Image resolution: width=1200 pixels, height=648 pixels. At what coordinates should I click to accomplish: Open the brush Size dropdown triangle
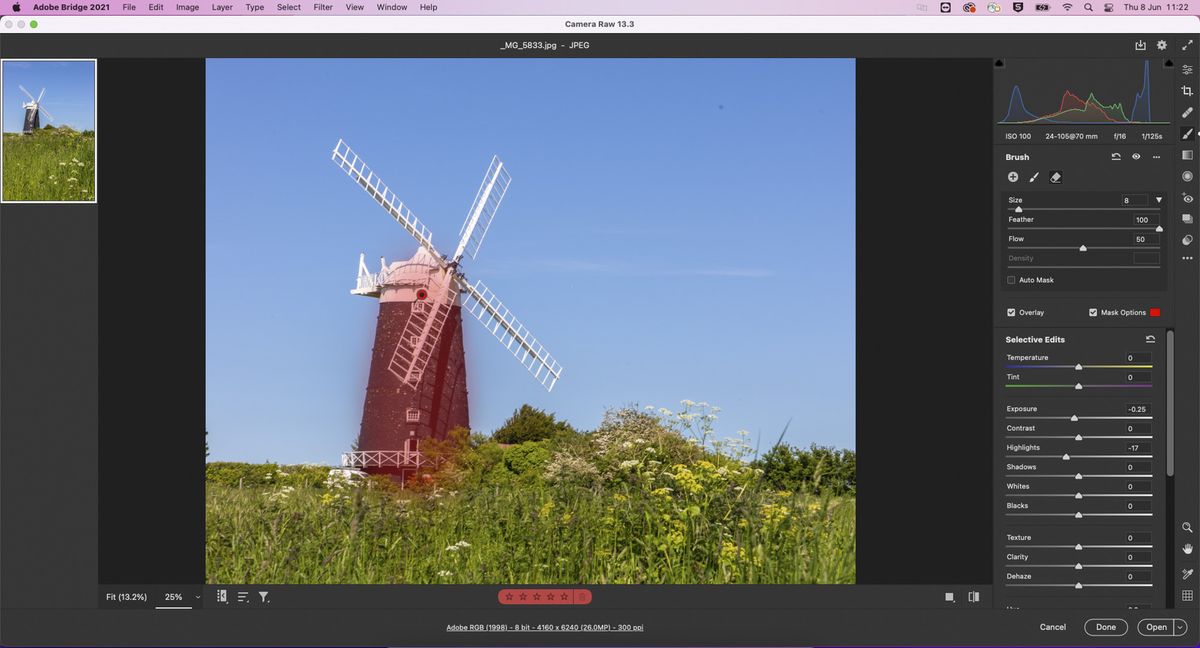pos(1159,199)
